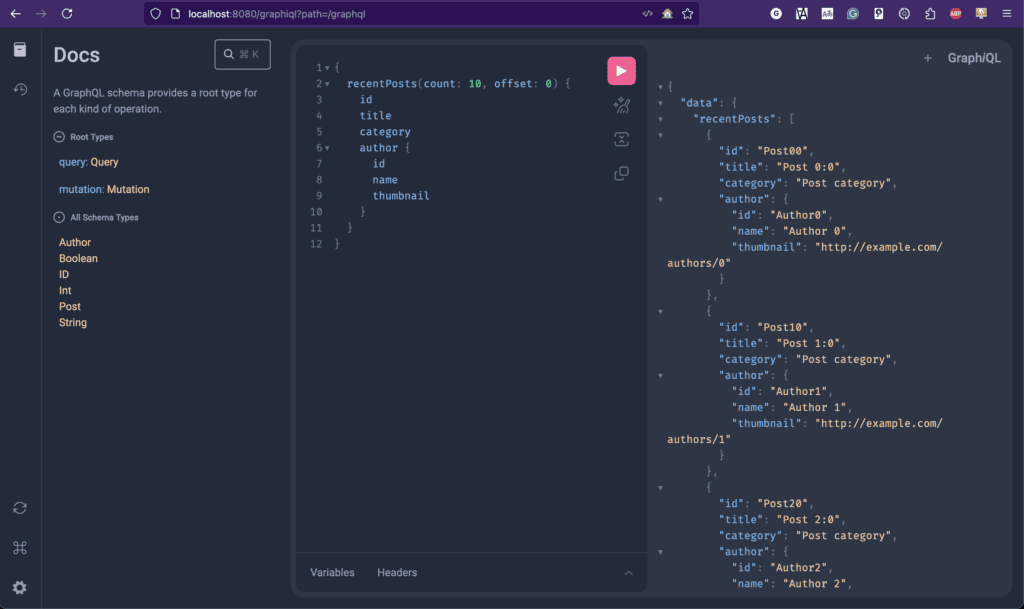
Task: Toggle the documentation explorer panel
Action: pos(19,48)
